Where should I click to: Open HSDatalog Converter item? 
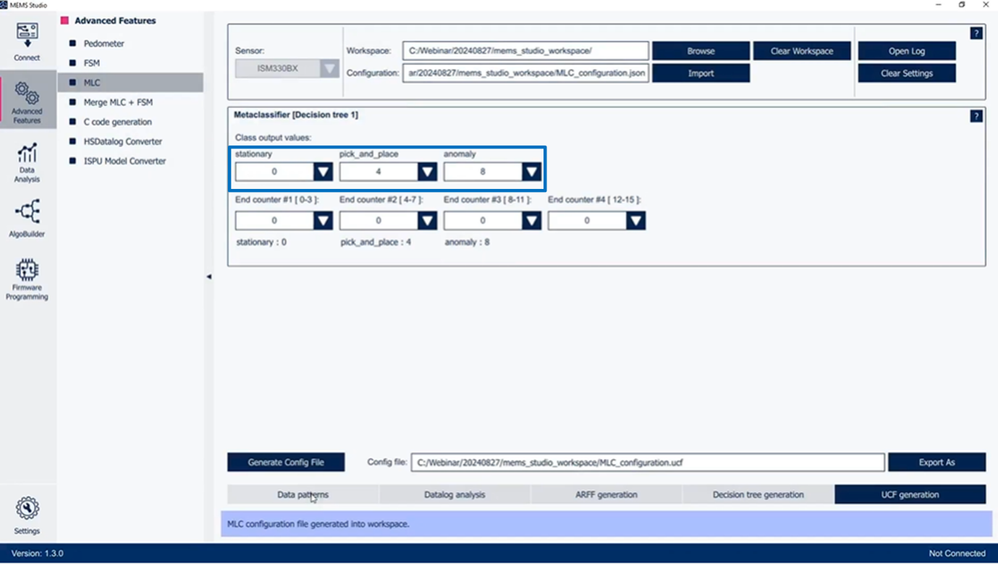123,141
